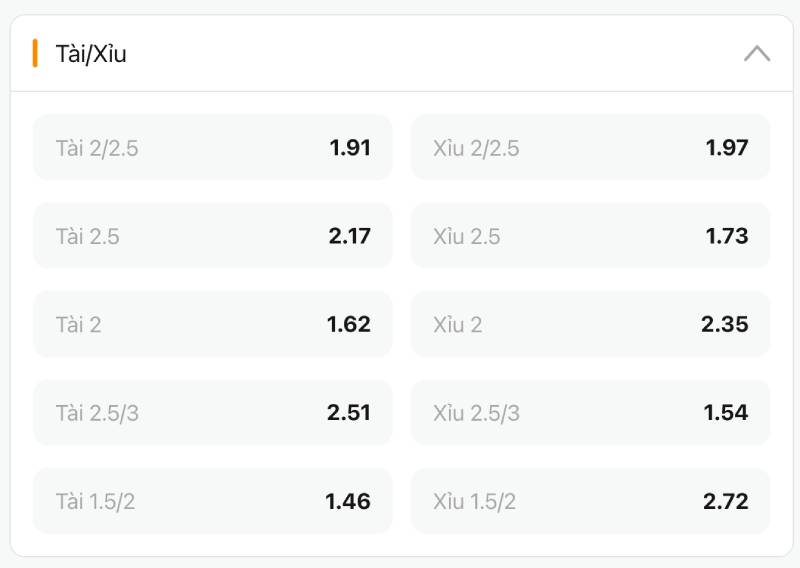Choose the Xỉu 2.5 bet option

pyautogui.click(x=590, y=236)
